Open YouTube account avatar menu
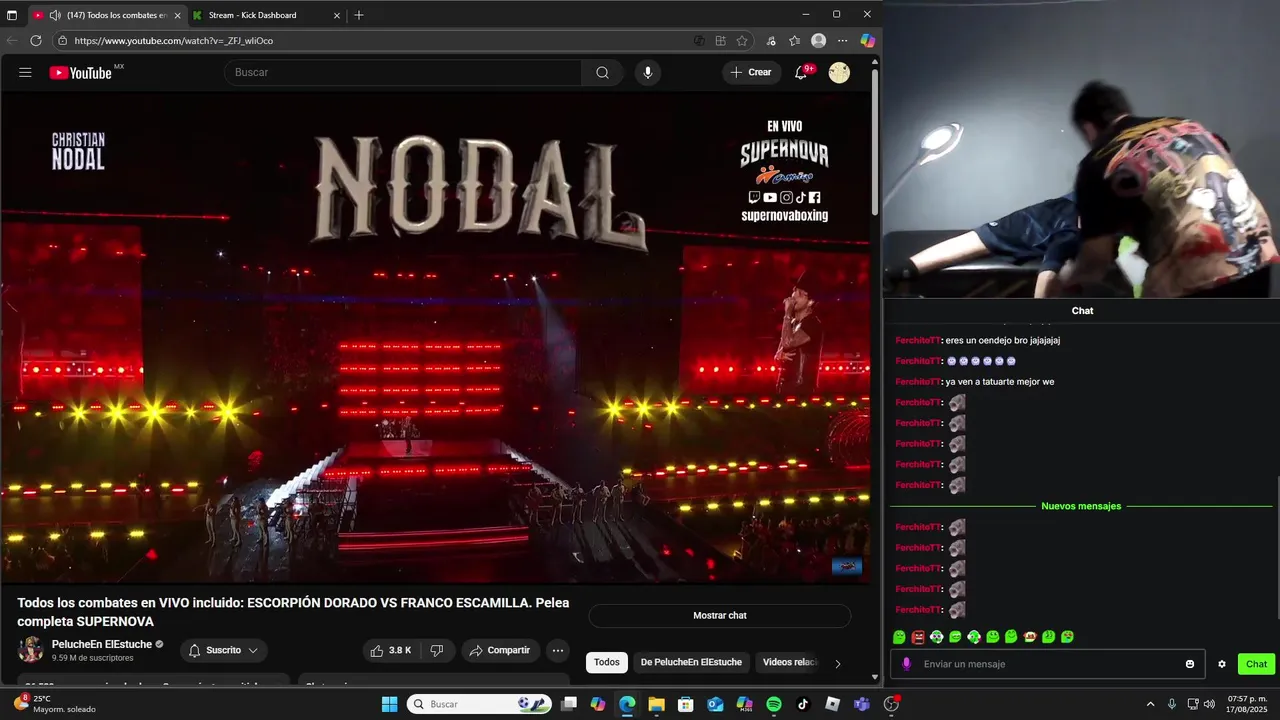The width and height of the screenshot is (1280, 720). tap(839, 72)
